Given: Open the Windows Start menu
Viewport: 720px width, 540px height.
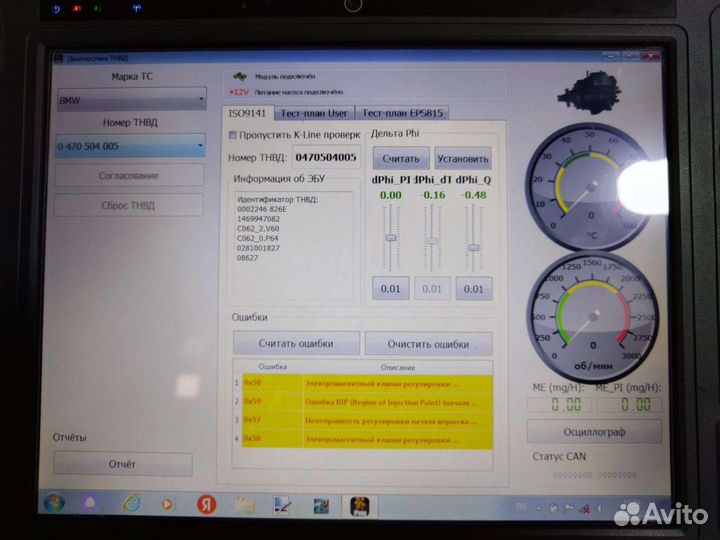Looking at the screenshot, I should coord(54,503).
